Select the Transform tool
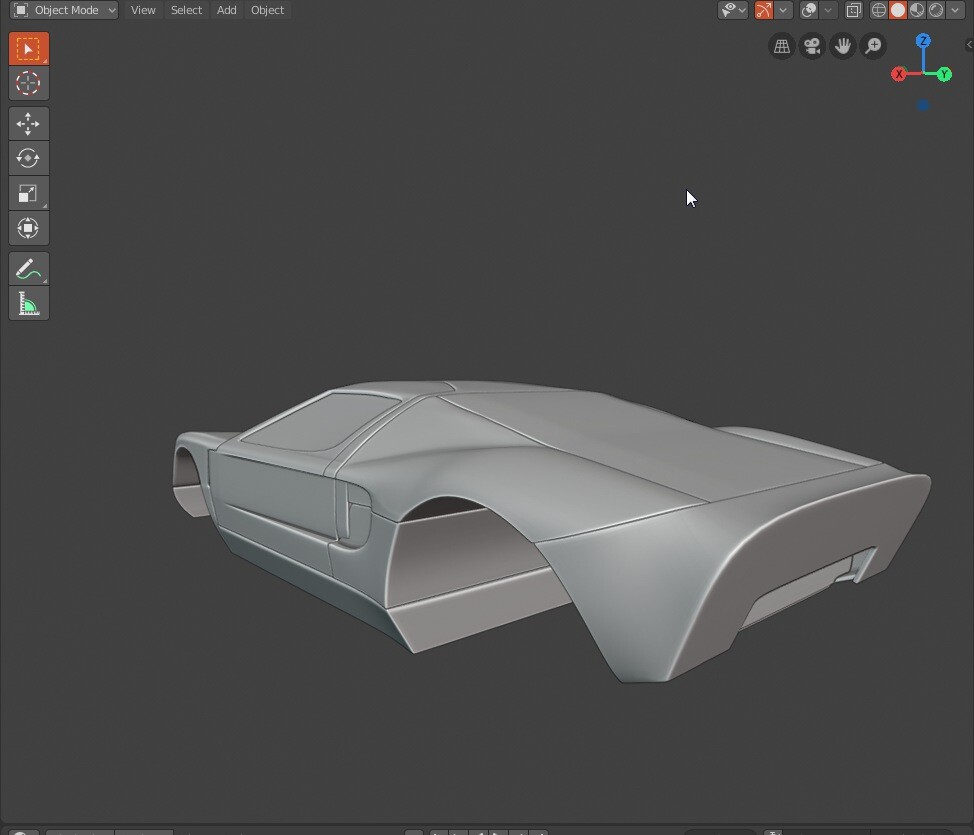The width and height of the screenshot is (974, 835). tap(28, 228)
